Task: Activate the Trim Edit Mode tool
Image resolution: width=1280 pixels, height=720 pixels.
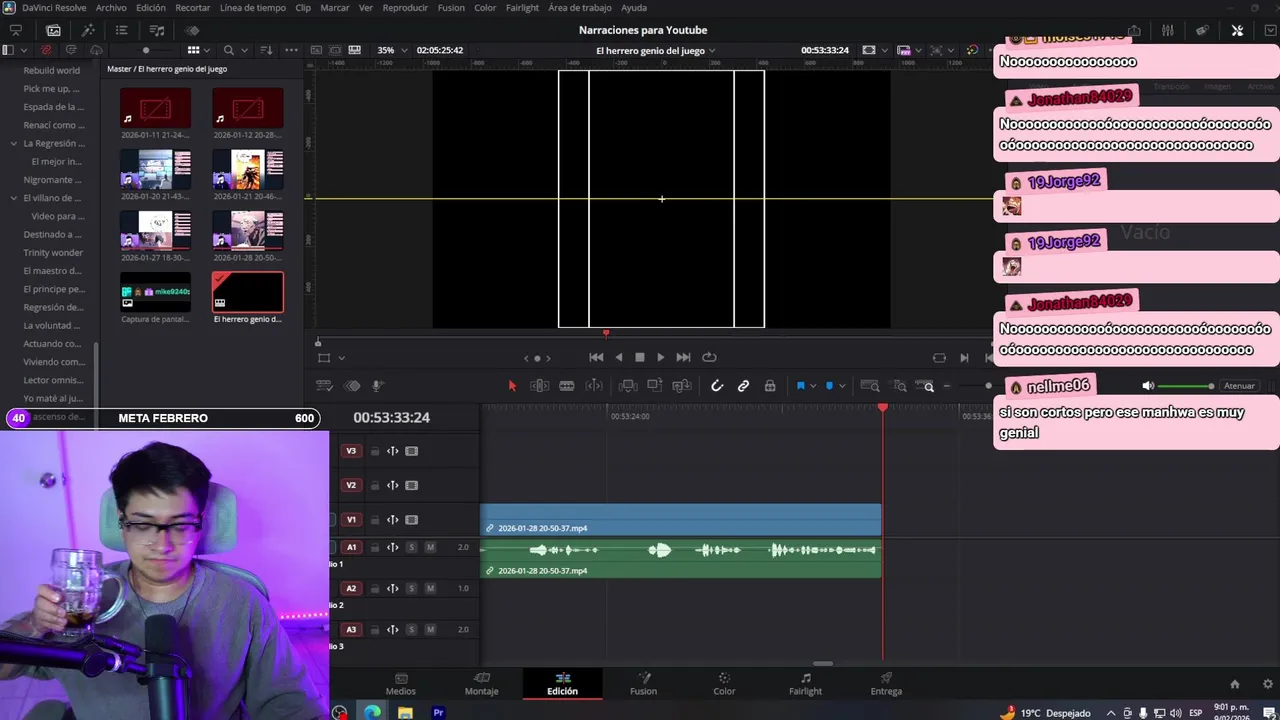Action: tap(539, 386)
